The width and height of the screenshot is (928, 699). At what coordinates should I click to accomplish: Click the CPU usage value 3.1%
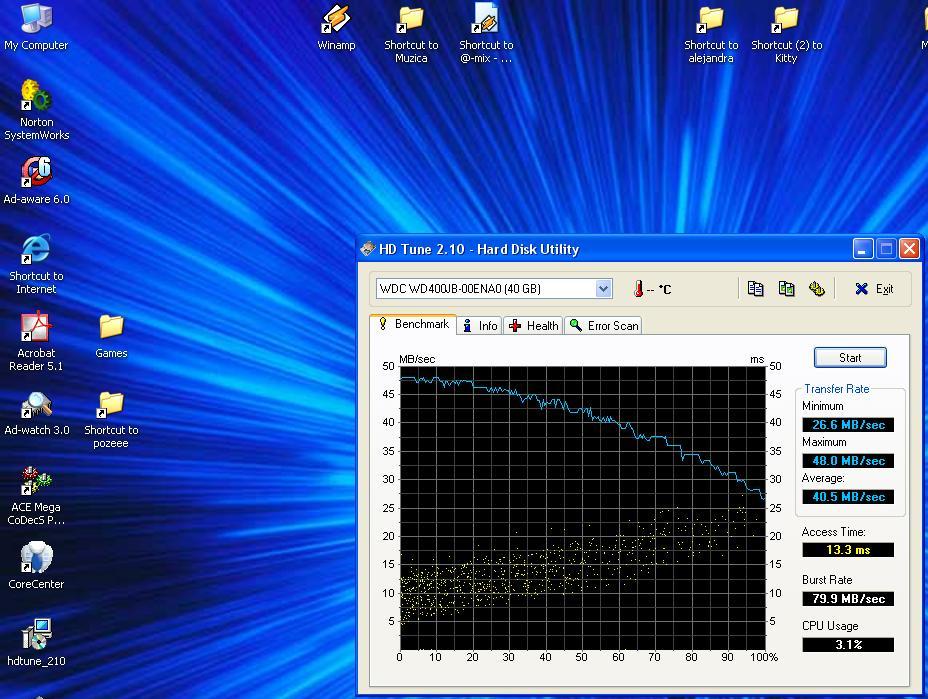coord(848,645)
